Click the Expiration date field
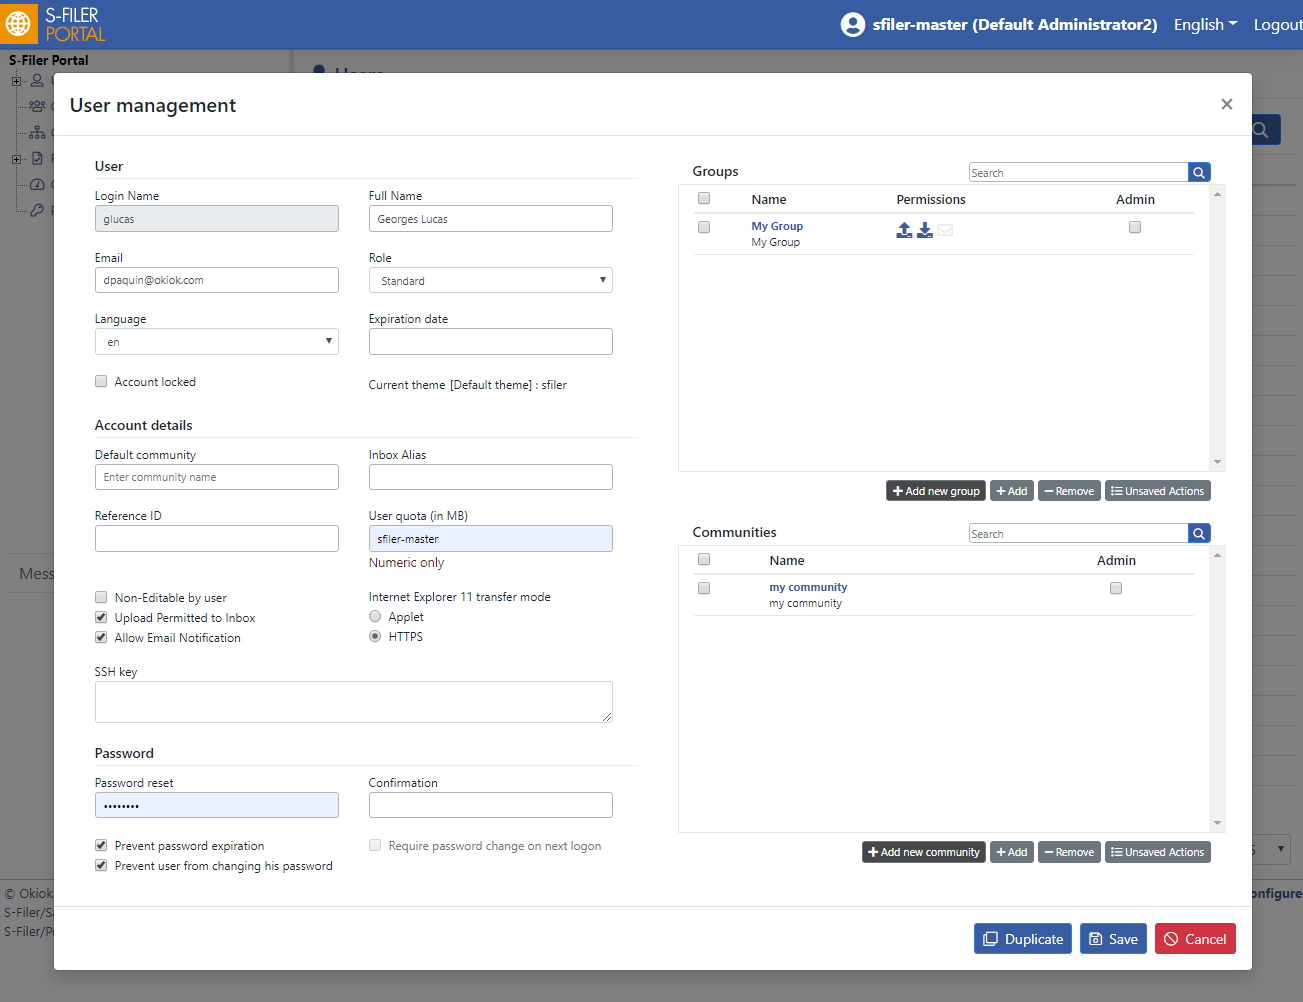The height and width of the screenshot is (1002, 1303). [491, 341]
